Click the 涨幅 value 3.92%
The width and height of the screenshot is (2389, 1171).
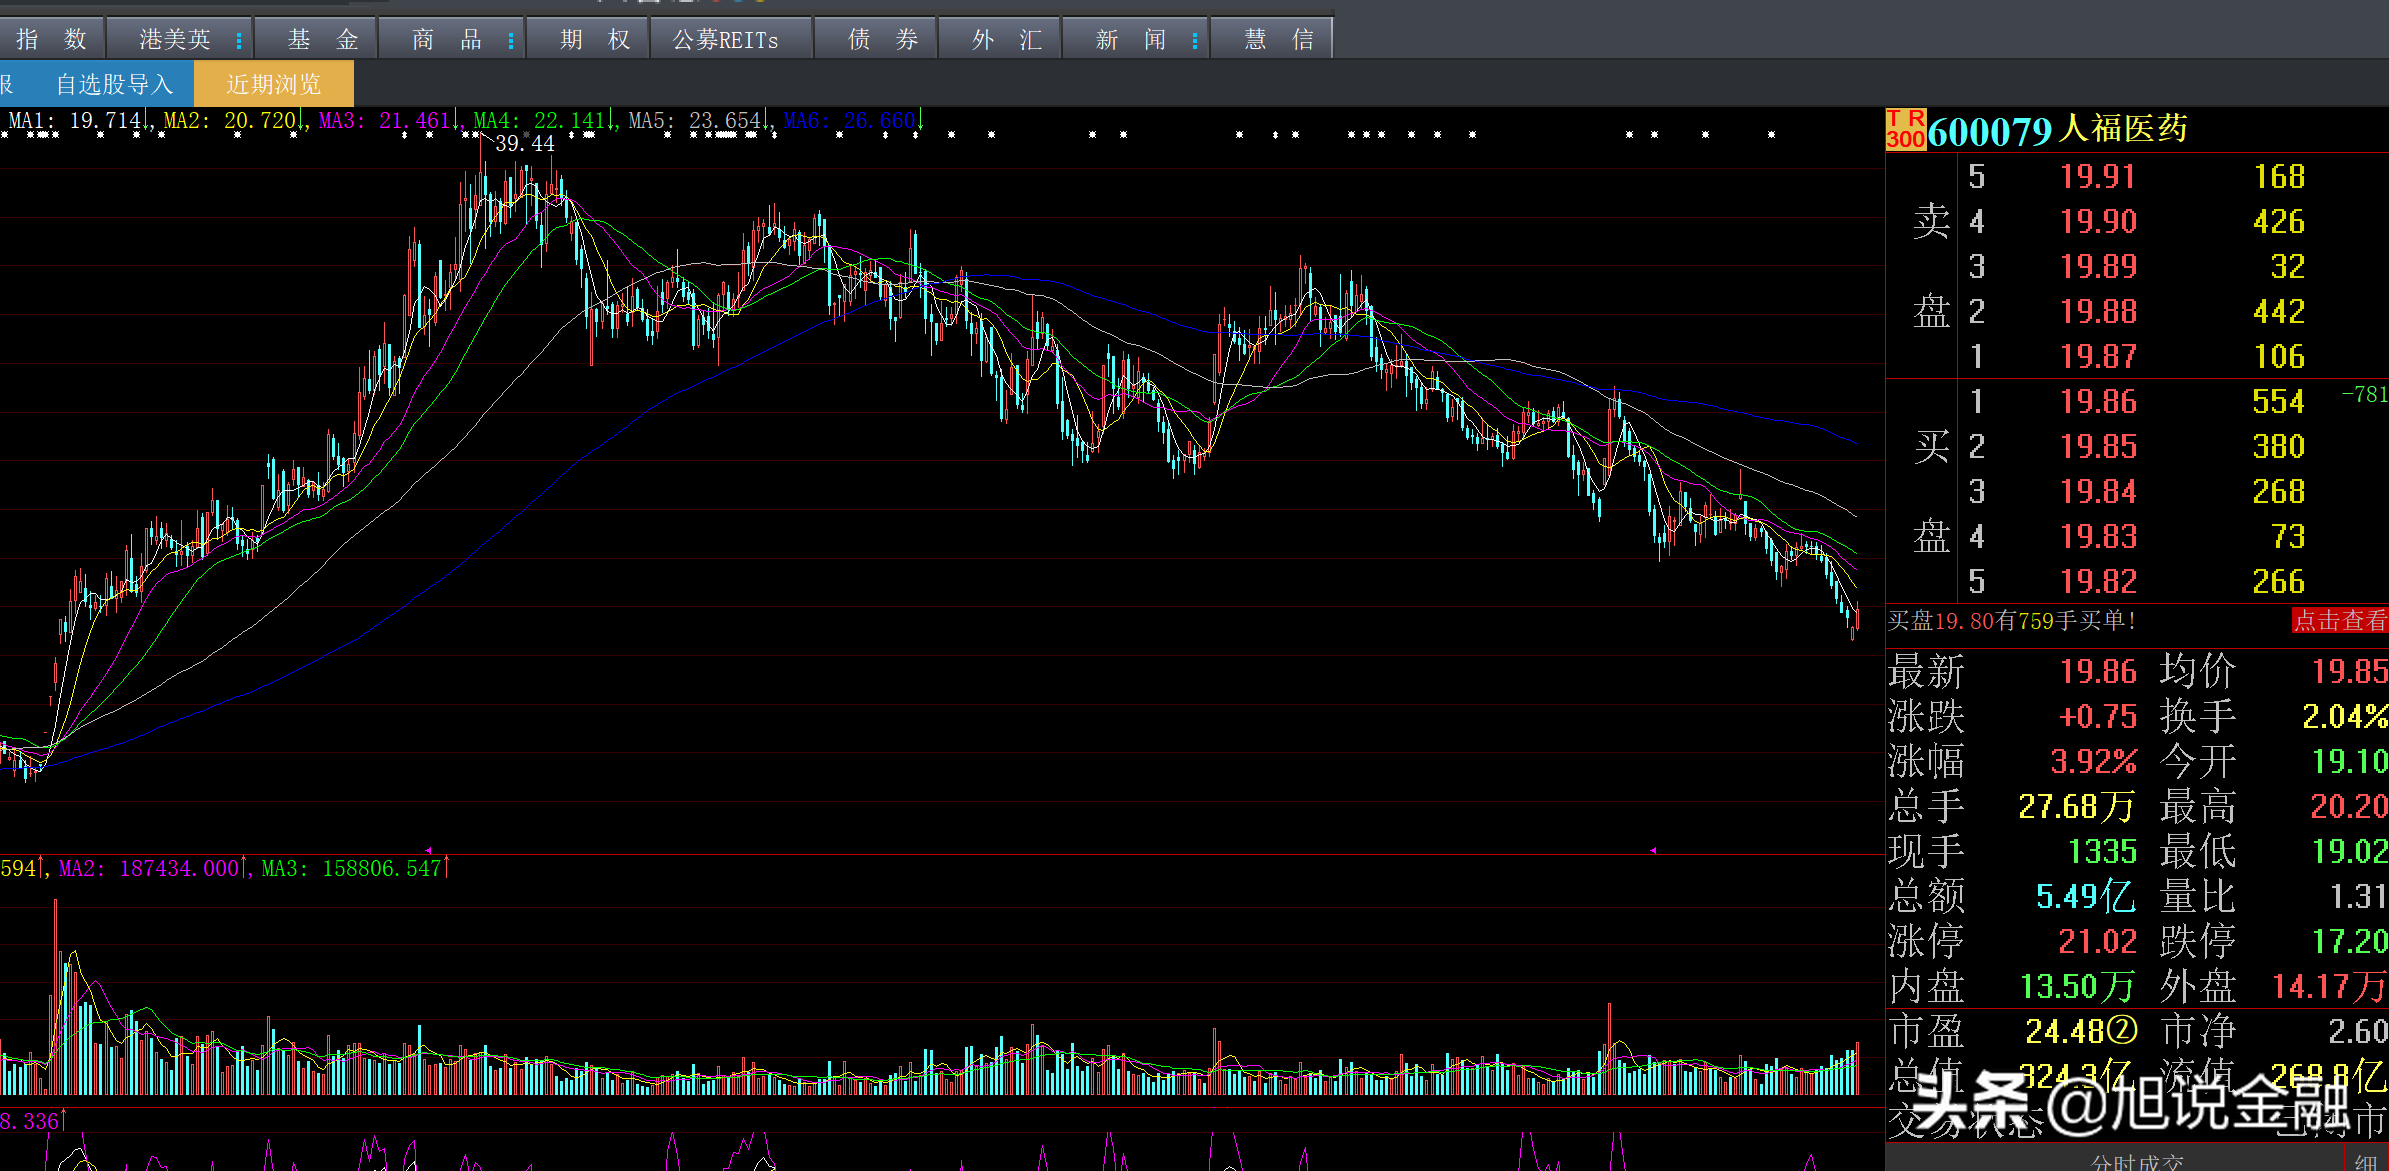tap(2094, 761)
